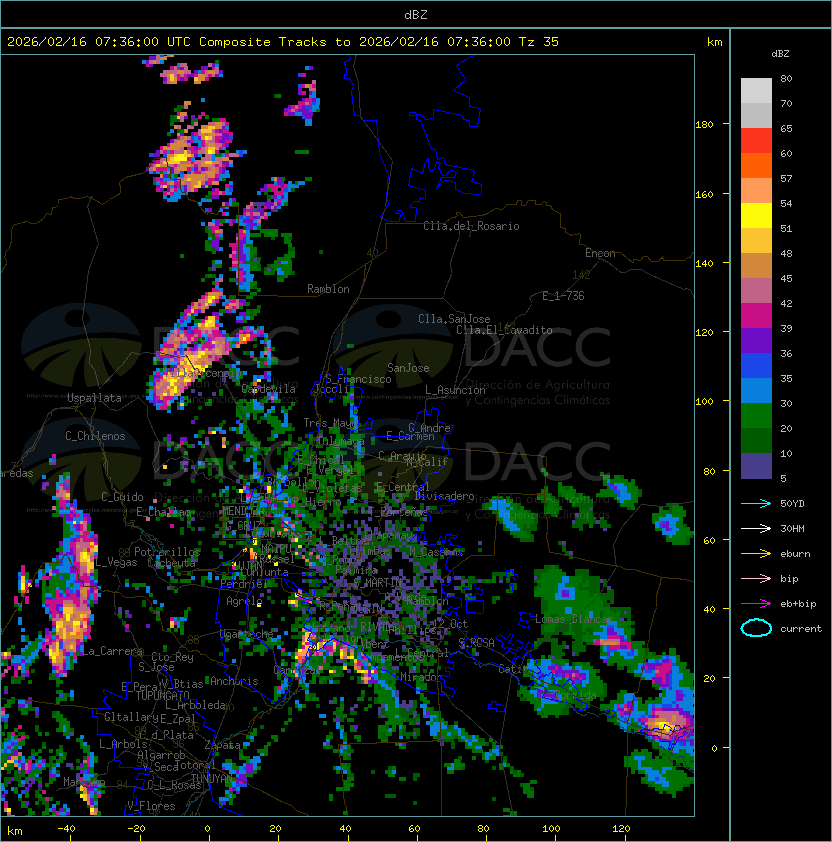832x842 pixels.
Task: Click the Perdriel place label
Action: 244,583
